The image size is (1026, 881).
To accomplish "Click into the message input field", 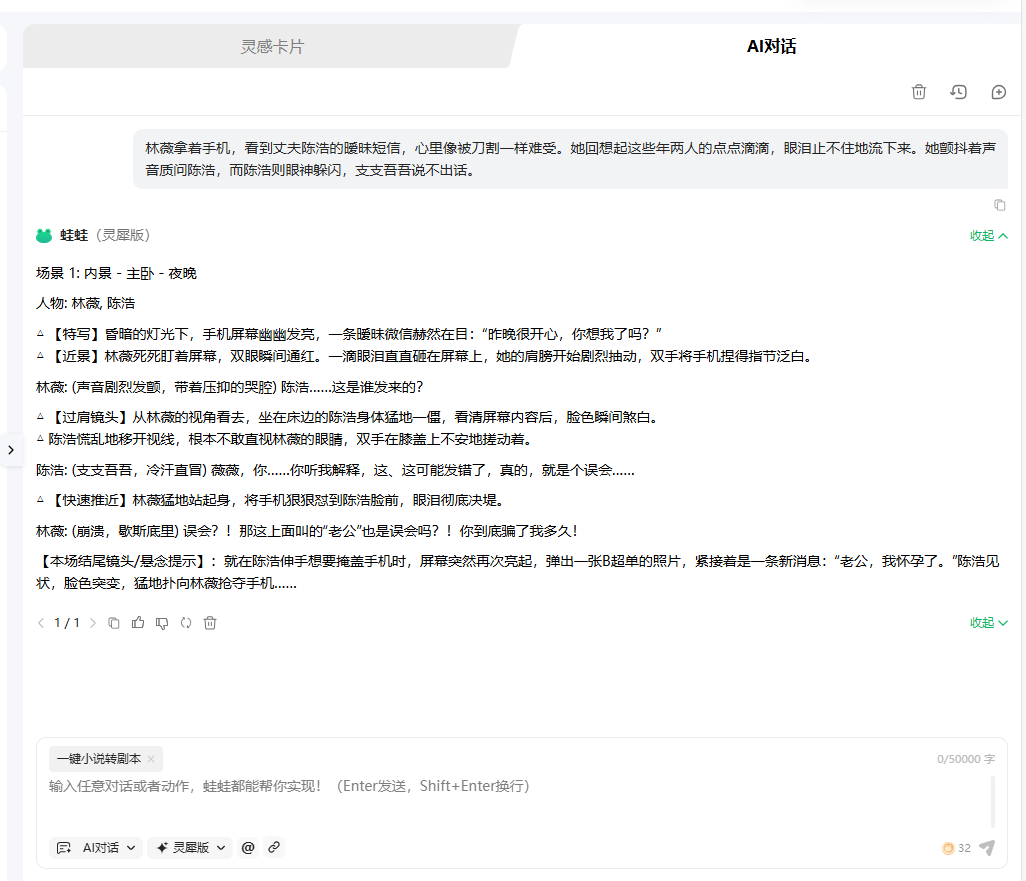I will pos(518,802).
